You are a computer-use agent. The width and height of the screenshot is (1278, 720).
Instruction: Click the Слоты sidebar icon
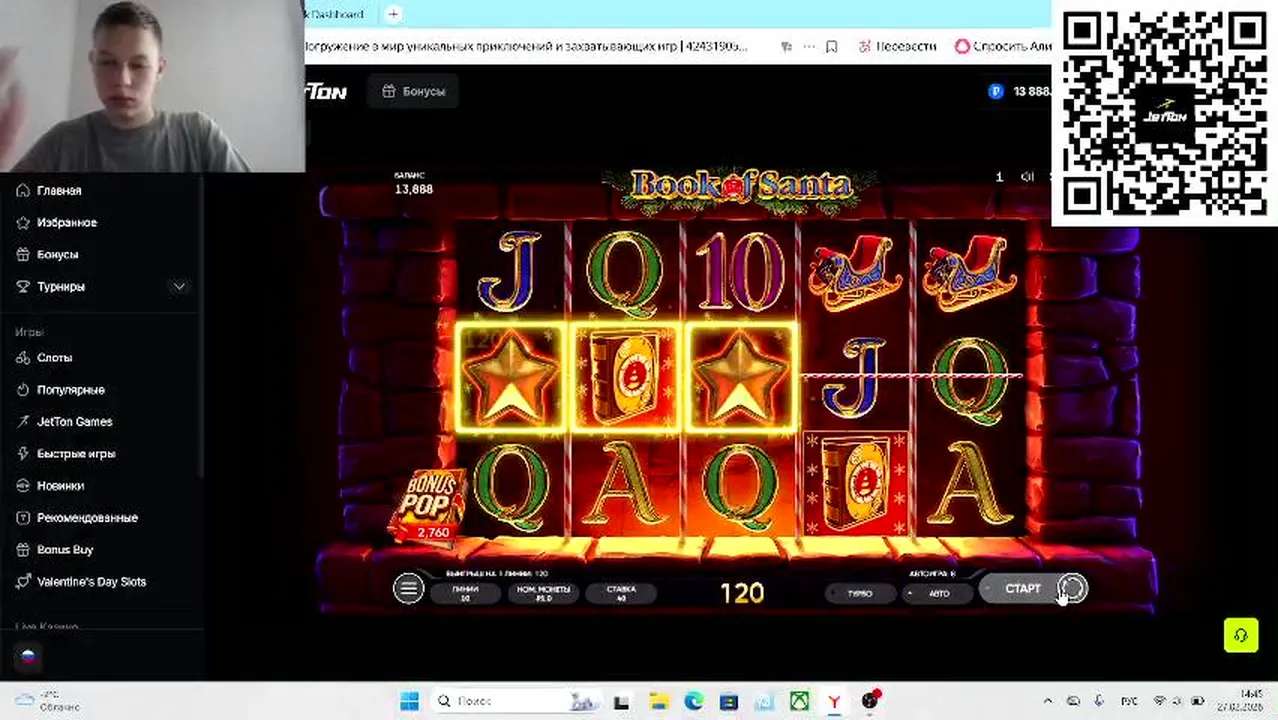(23, 357)
